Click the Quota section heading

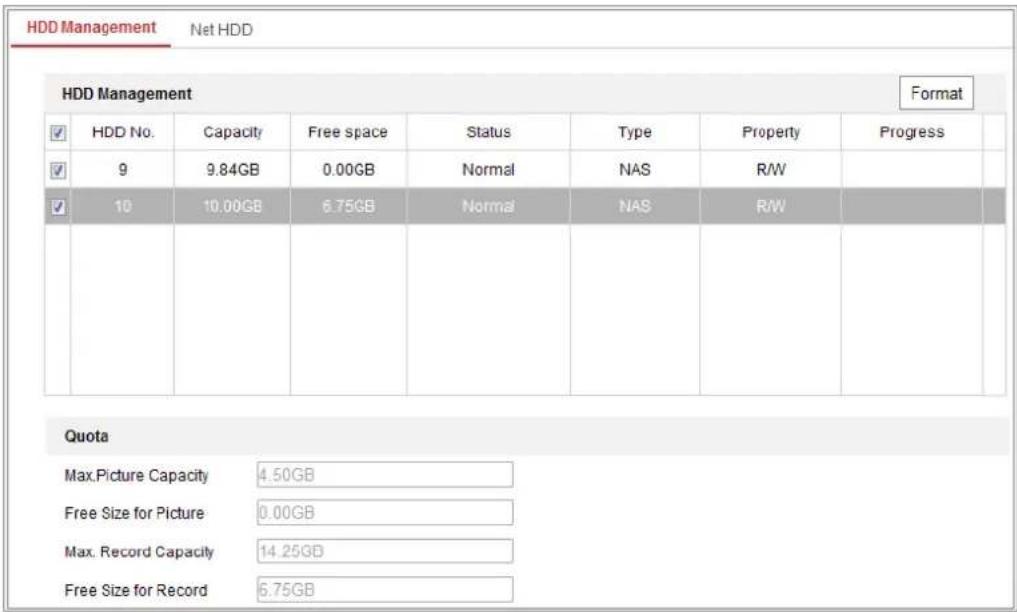pos(86,436)
